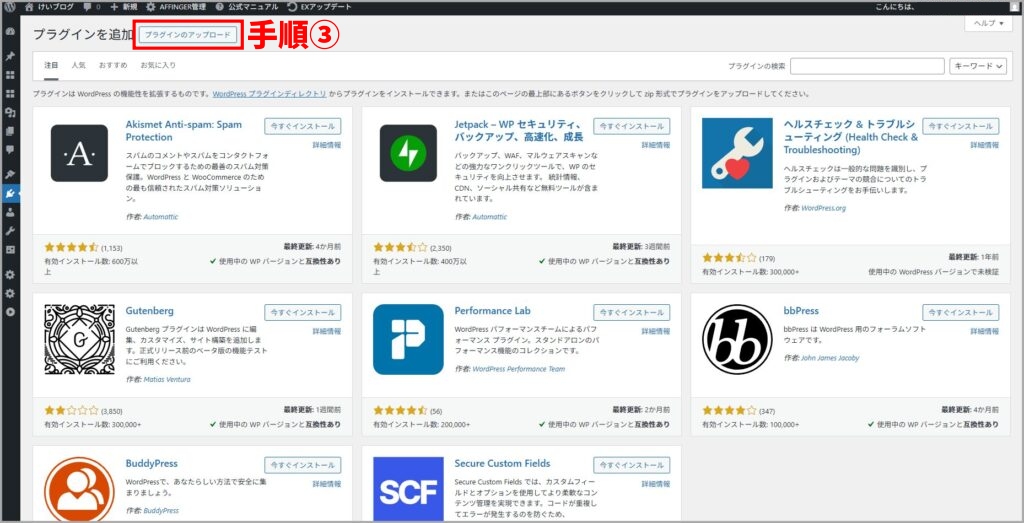Select the お気に入り tab

coord(158,66)
